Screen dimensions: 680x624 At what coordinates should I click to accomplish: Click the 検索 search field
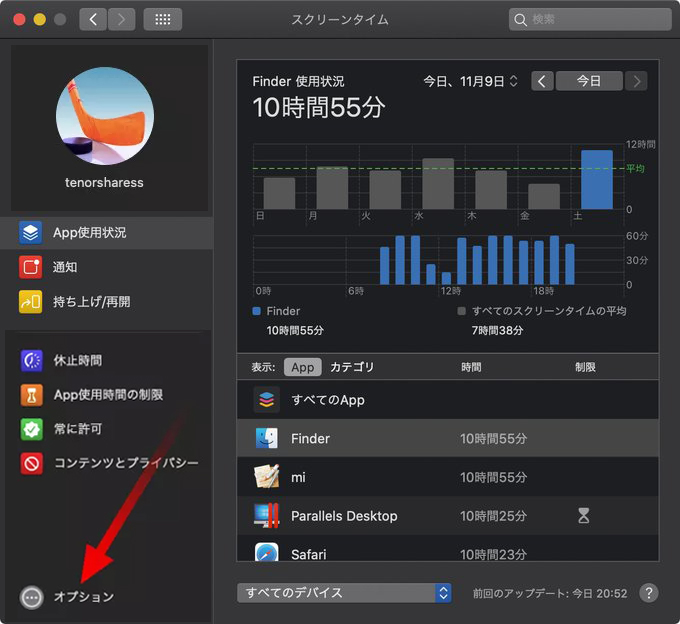point(590,19)
